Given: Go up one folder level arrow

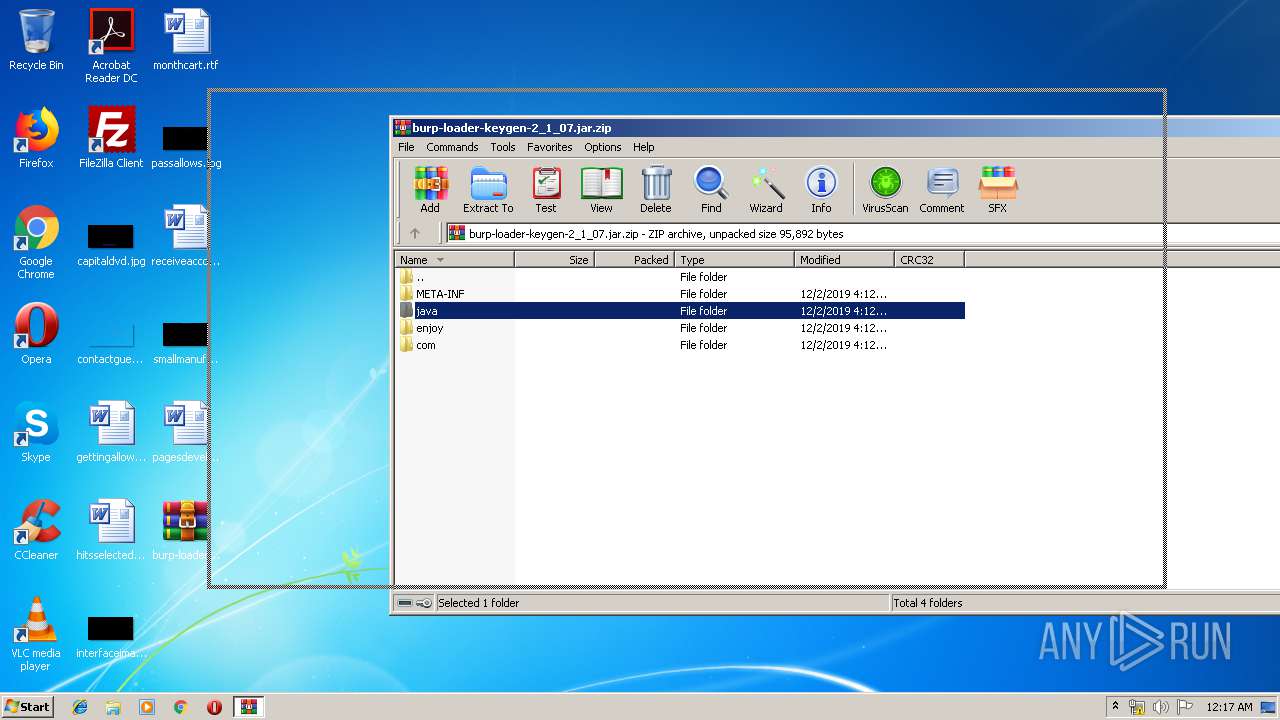Looking at the screenshot, I should tap(415, 234).
